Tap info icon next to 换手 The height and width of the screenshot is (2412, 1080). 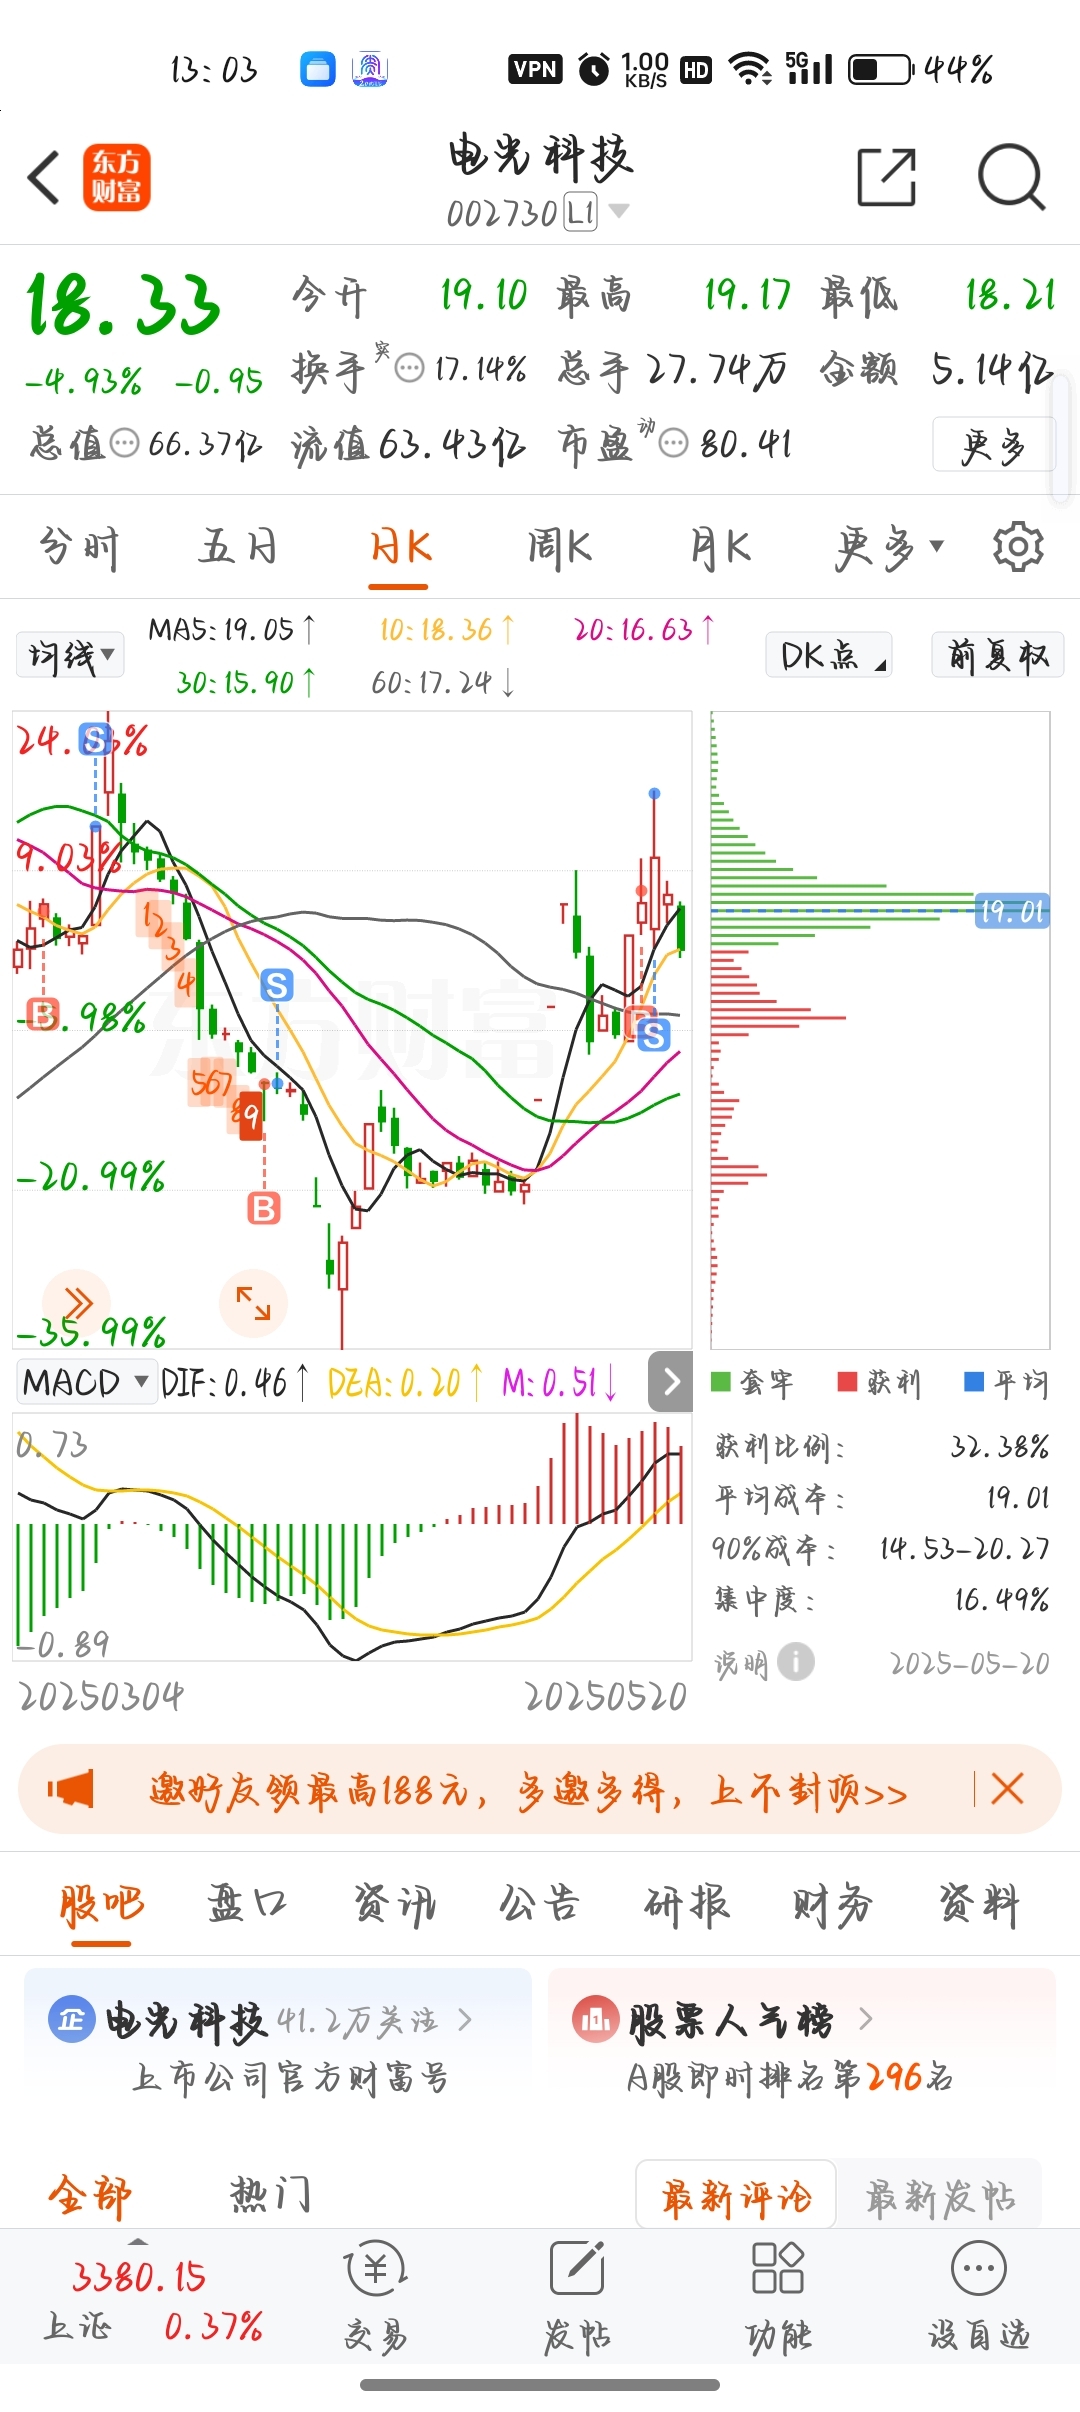coord(410,369)
